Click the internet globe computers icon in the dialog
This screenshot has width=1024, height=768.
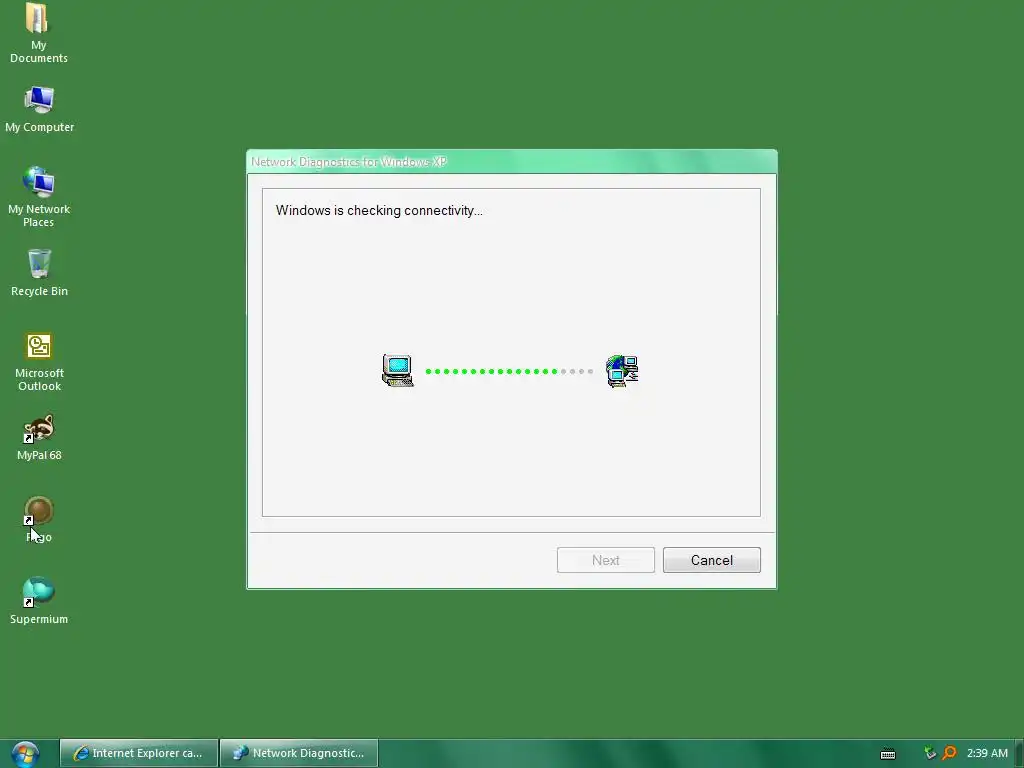[x=622, y=371]
